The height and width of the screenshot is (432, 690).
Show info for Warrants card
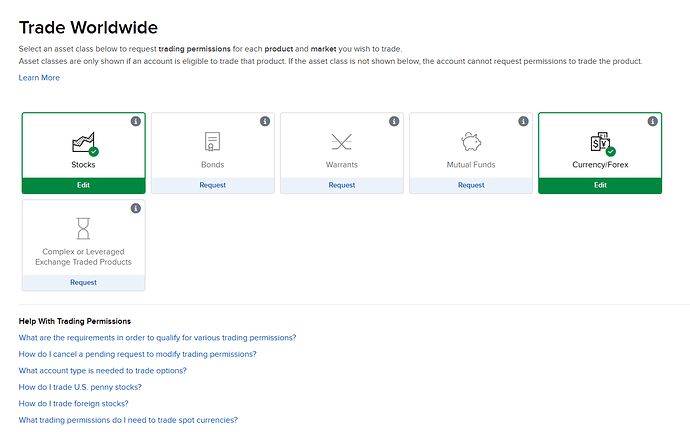pos(394,121)
